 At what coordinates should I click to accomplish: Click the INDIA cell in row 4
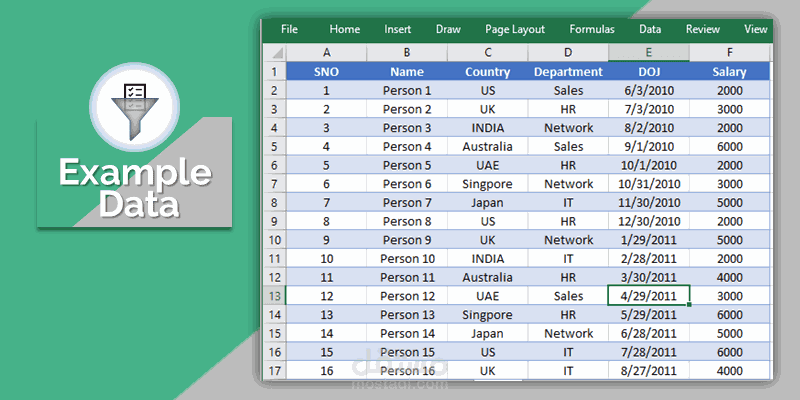pyautogui.click(x=488, y=128)
